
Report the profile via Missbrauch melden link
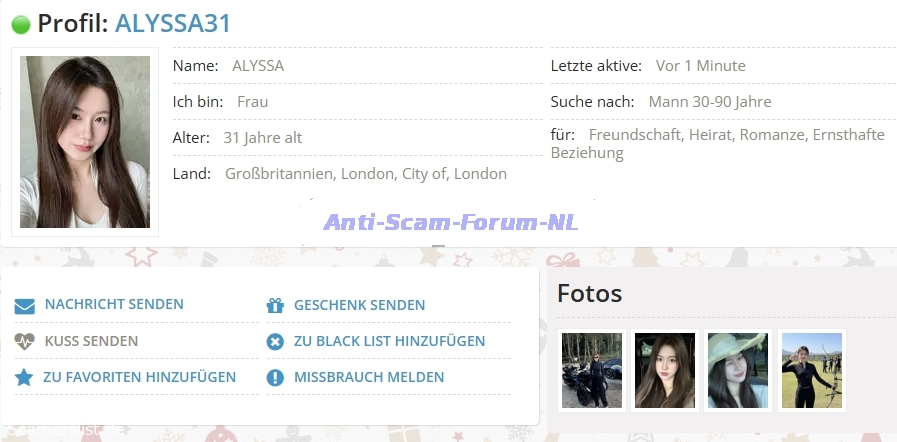(368, 377)
